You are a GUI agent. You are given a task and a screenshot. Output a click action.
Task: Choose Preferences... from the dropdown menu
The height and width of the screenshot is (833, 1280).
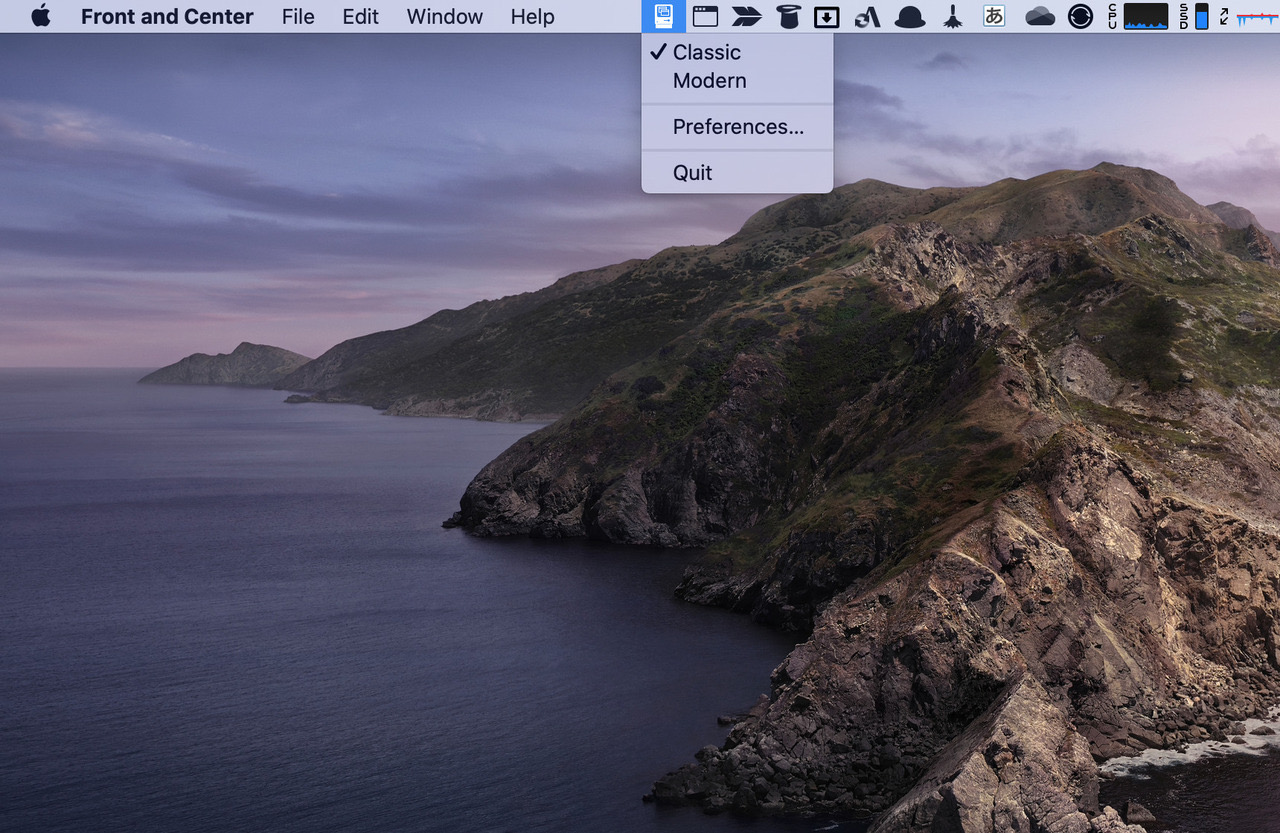738,127
